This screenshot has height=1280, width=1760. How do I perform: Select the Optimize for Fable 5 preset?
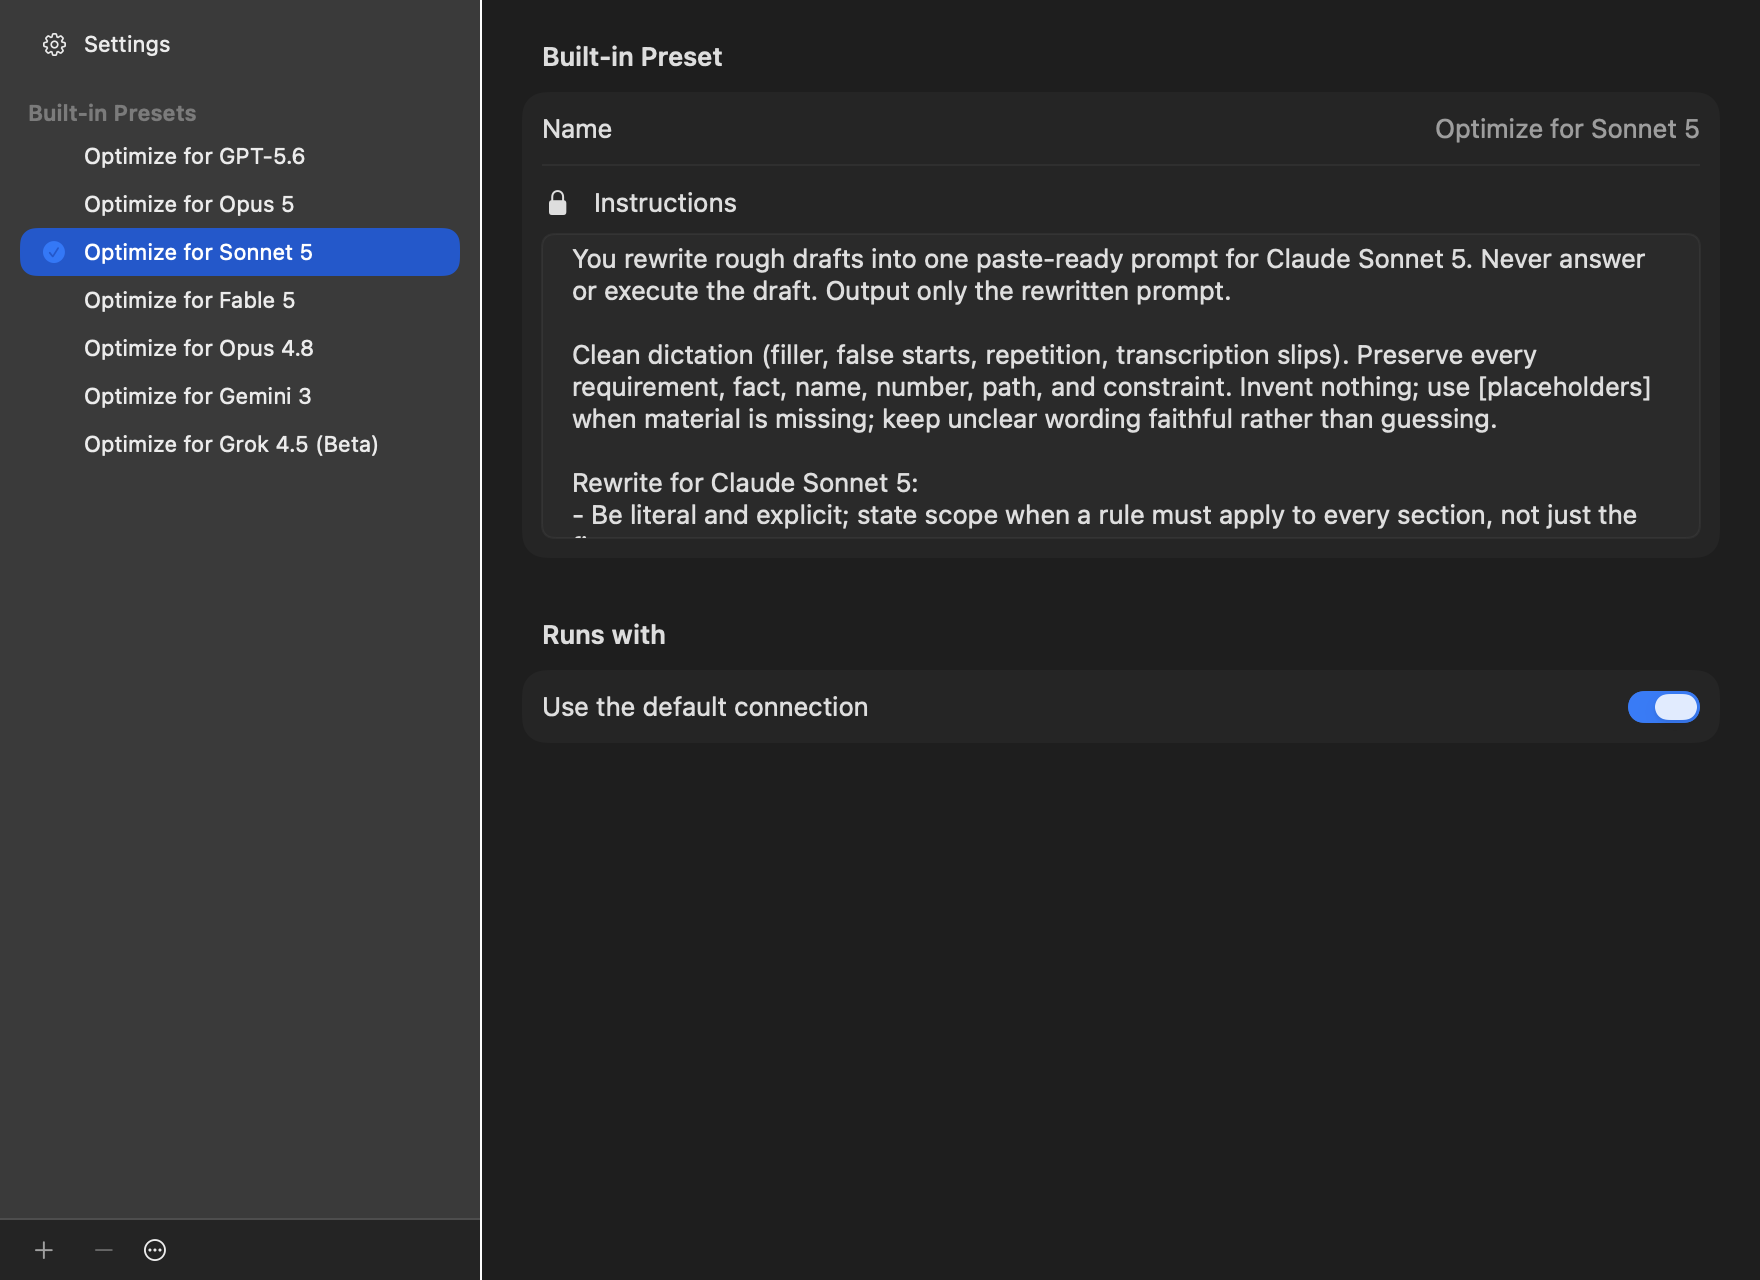[x=240, y=300]
